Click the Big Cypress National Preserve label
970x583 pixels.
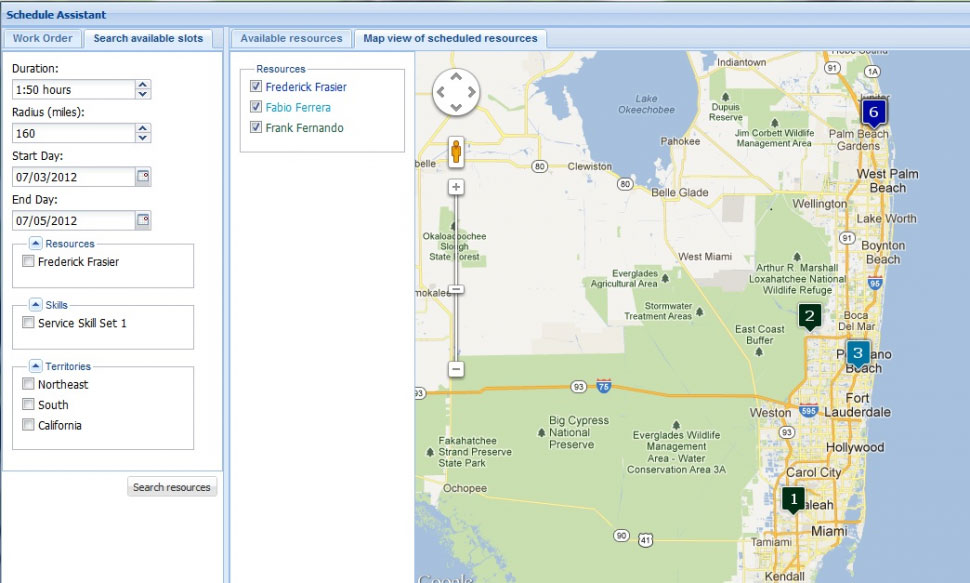(578, 432)
